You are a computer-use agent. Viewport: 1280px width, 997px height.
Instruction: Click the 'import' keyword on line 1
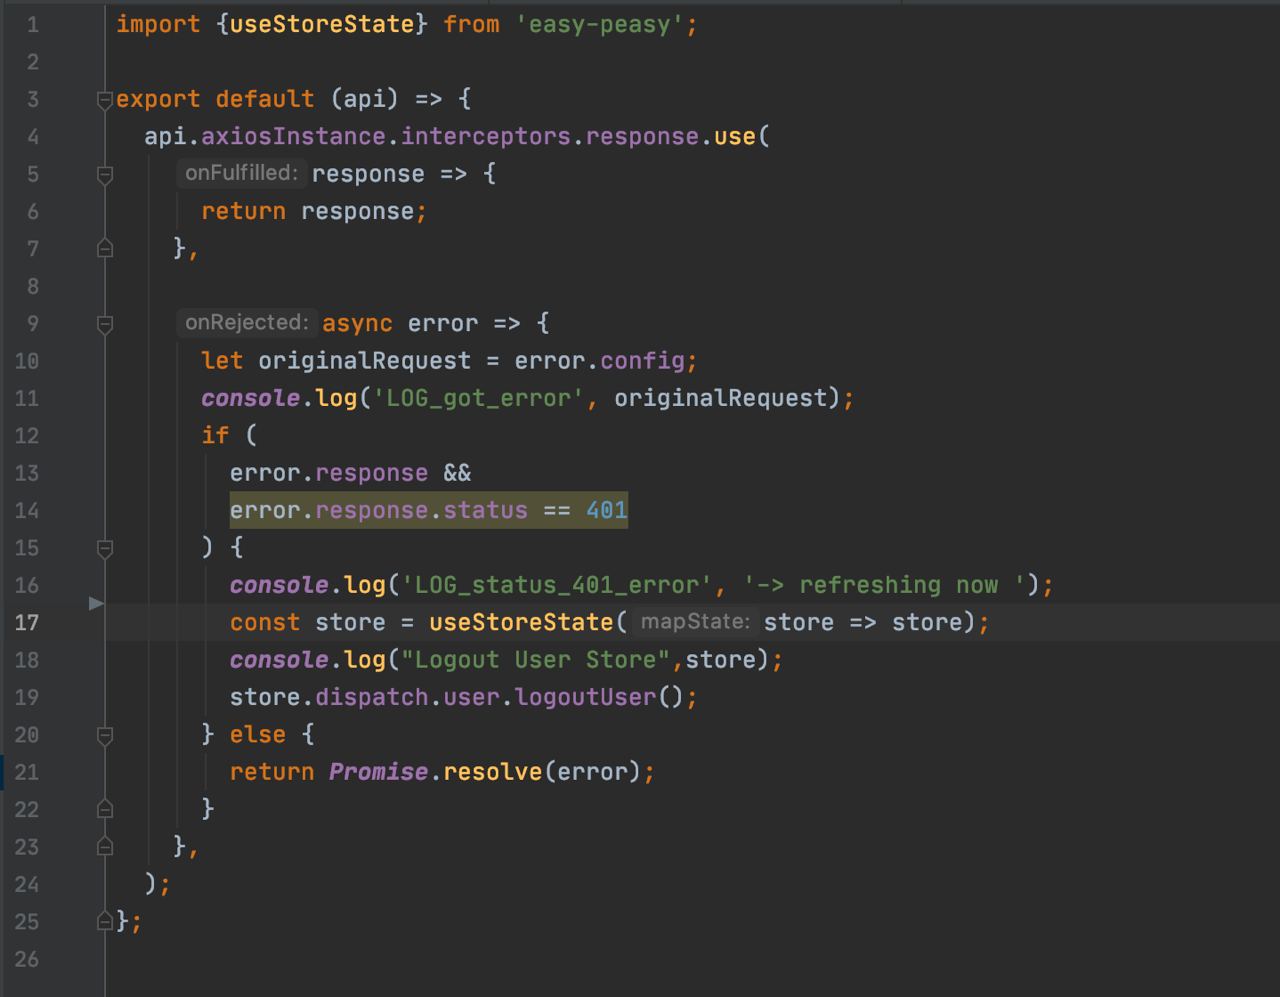click(158, 24)
